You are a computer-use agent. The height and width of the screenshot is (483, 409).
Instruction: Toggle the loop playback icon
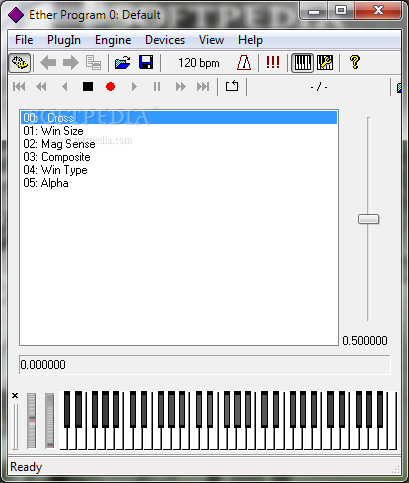(x=232, y=86)
